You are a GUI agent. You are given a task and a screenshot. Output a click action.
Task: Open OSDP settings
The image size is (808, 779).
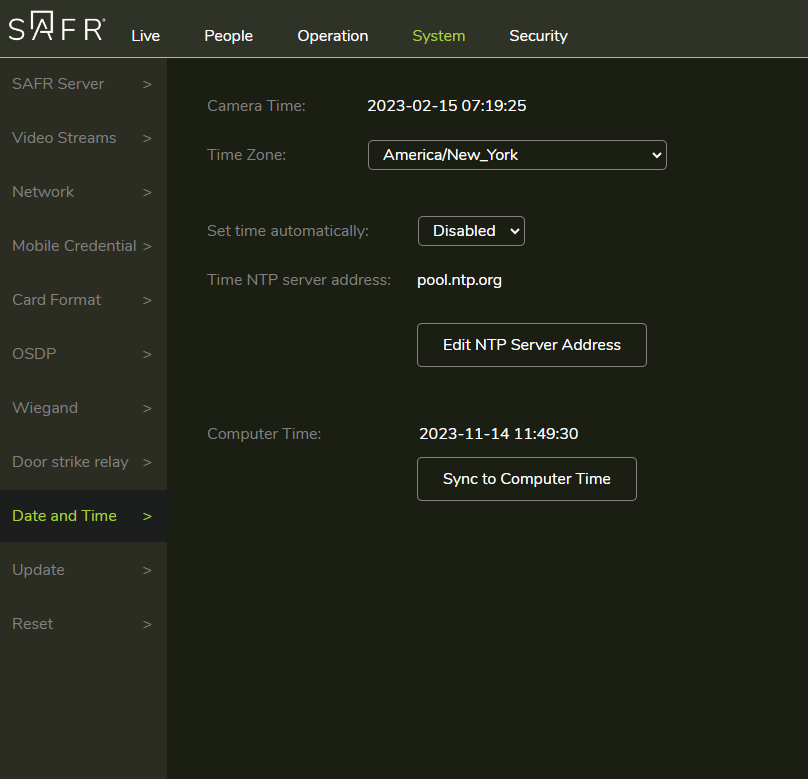(x=32, y=354)
